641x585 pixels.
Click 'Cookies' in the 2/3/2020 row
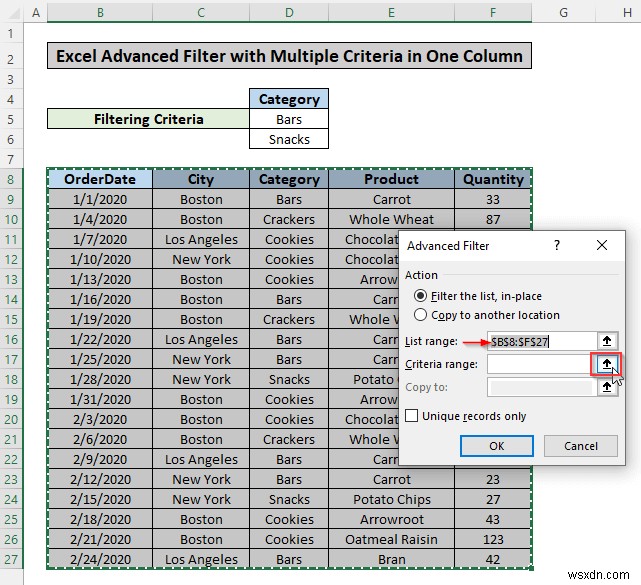(289, 419)
